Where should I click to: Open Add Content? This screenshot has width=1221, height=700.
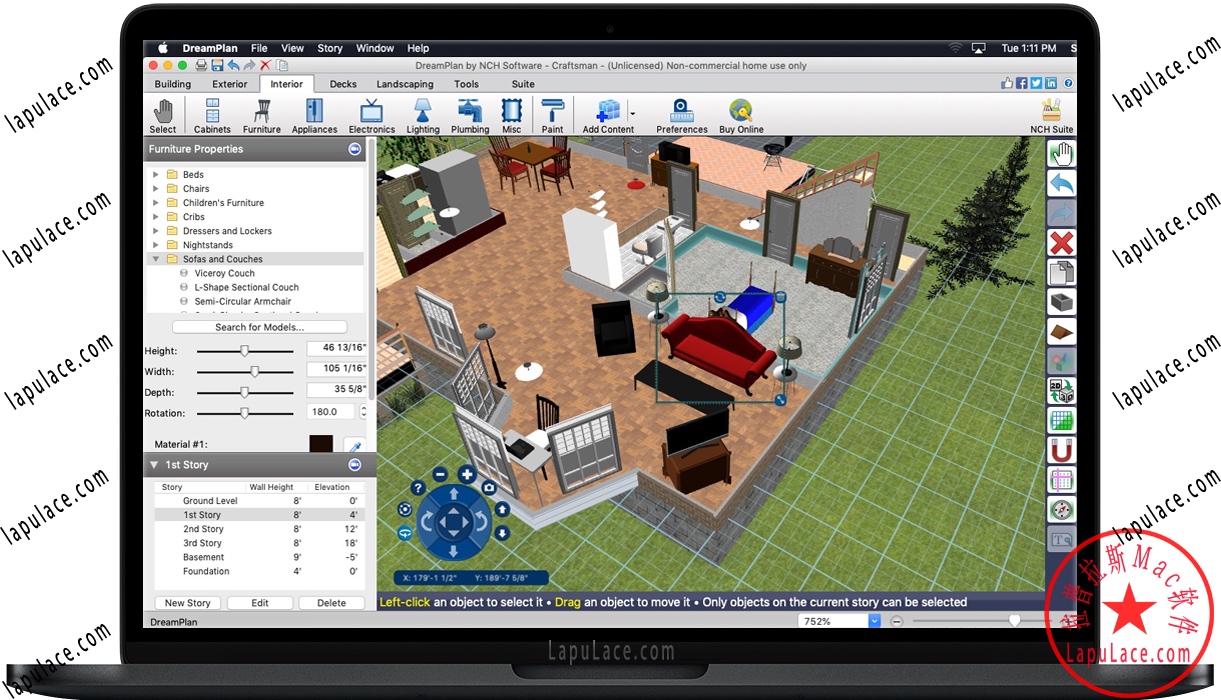coord(608,116)
